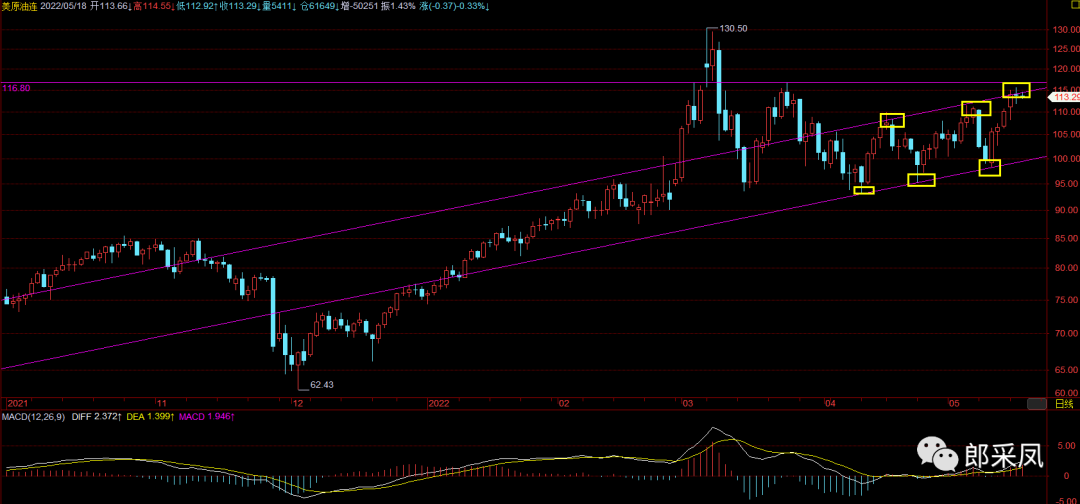This screenshot has height=504, width=1080.
Task: Click the 130.50 high price marker
Action: tap(735, 29)
